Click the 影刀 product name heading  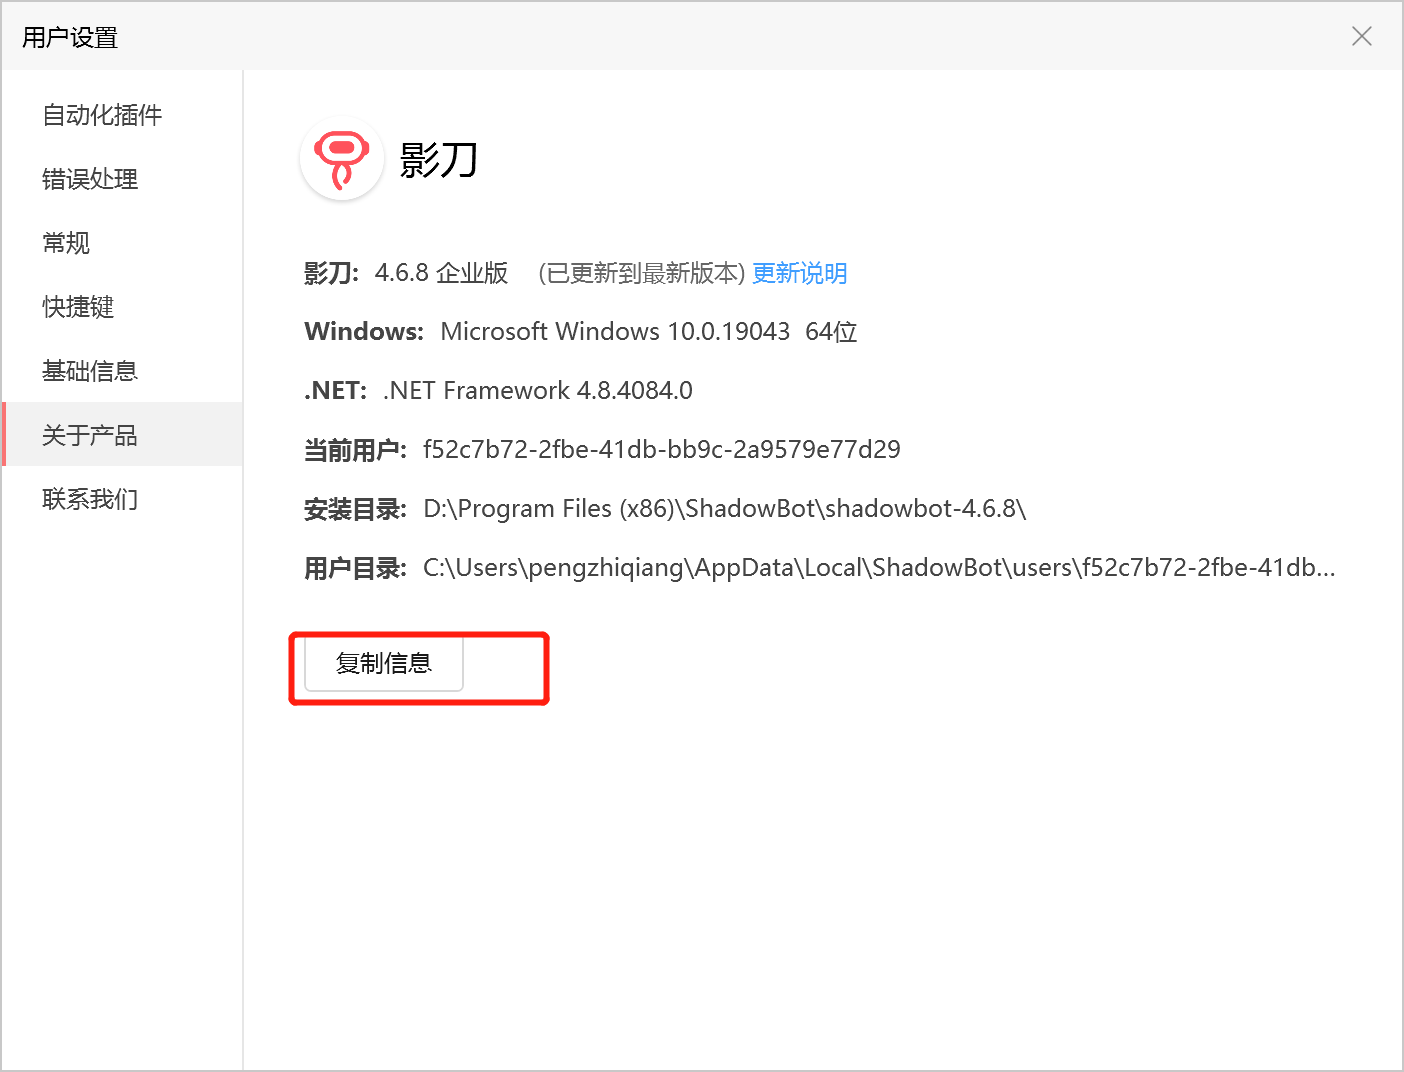tap(439, 159)
